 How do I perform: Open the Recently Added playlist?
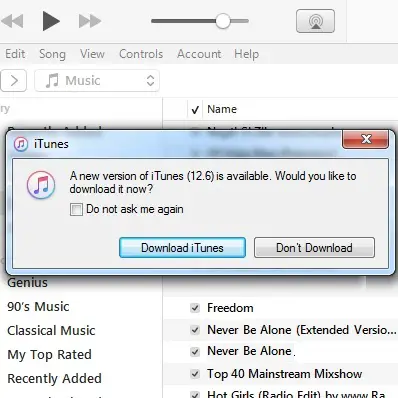(54, 379)
